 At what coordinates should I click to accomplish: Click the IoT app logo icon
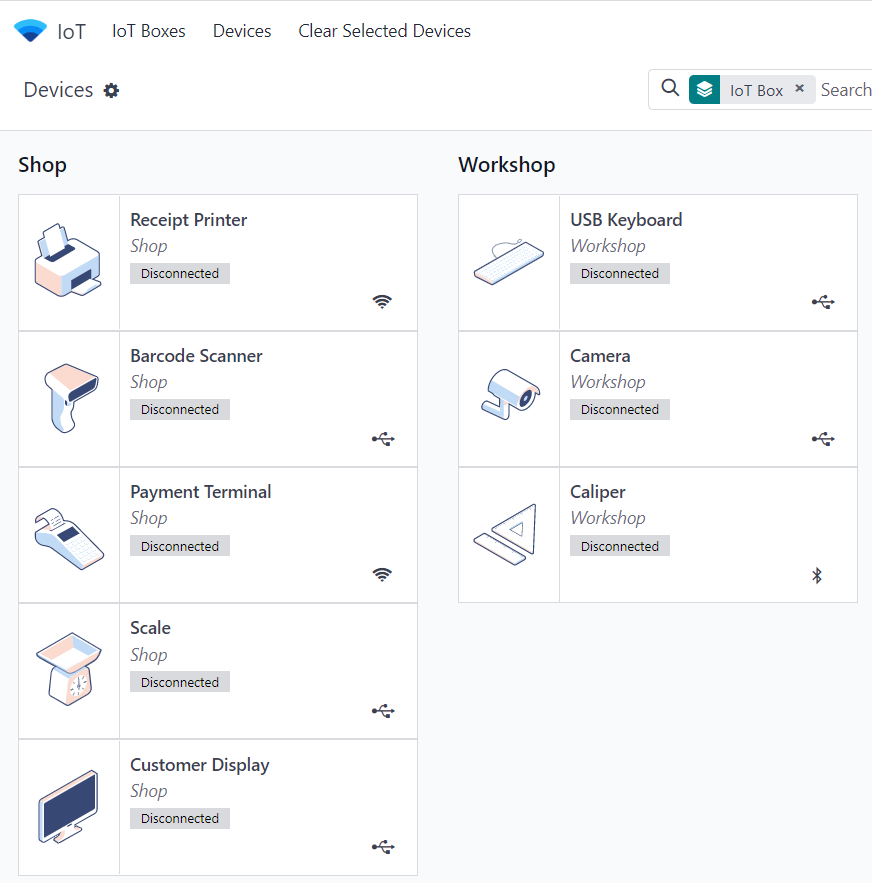coord(30,31)
